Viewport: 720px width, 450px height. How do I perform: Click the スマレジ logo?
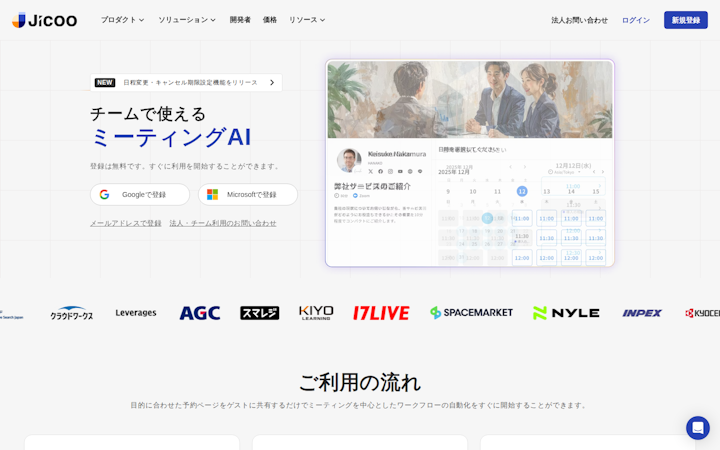(259, 313)
